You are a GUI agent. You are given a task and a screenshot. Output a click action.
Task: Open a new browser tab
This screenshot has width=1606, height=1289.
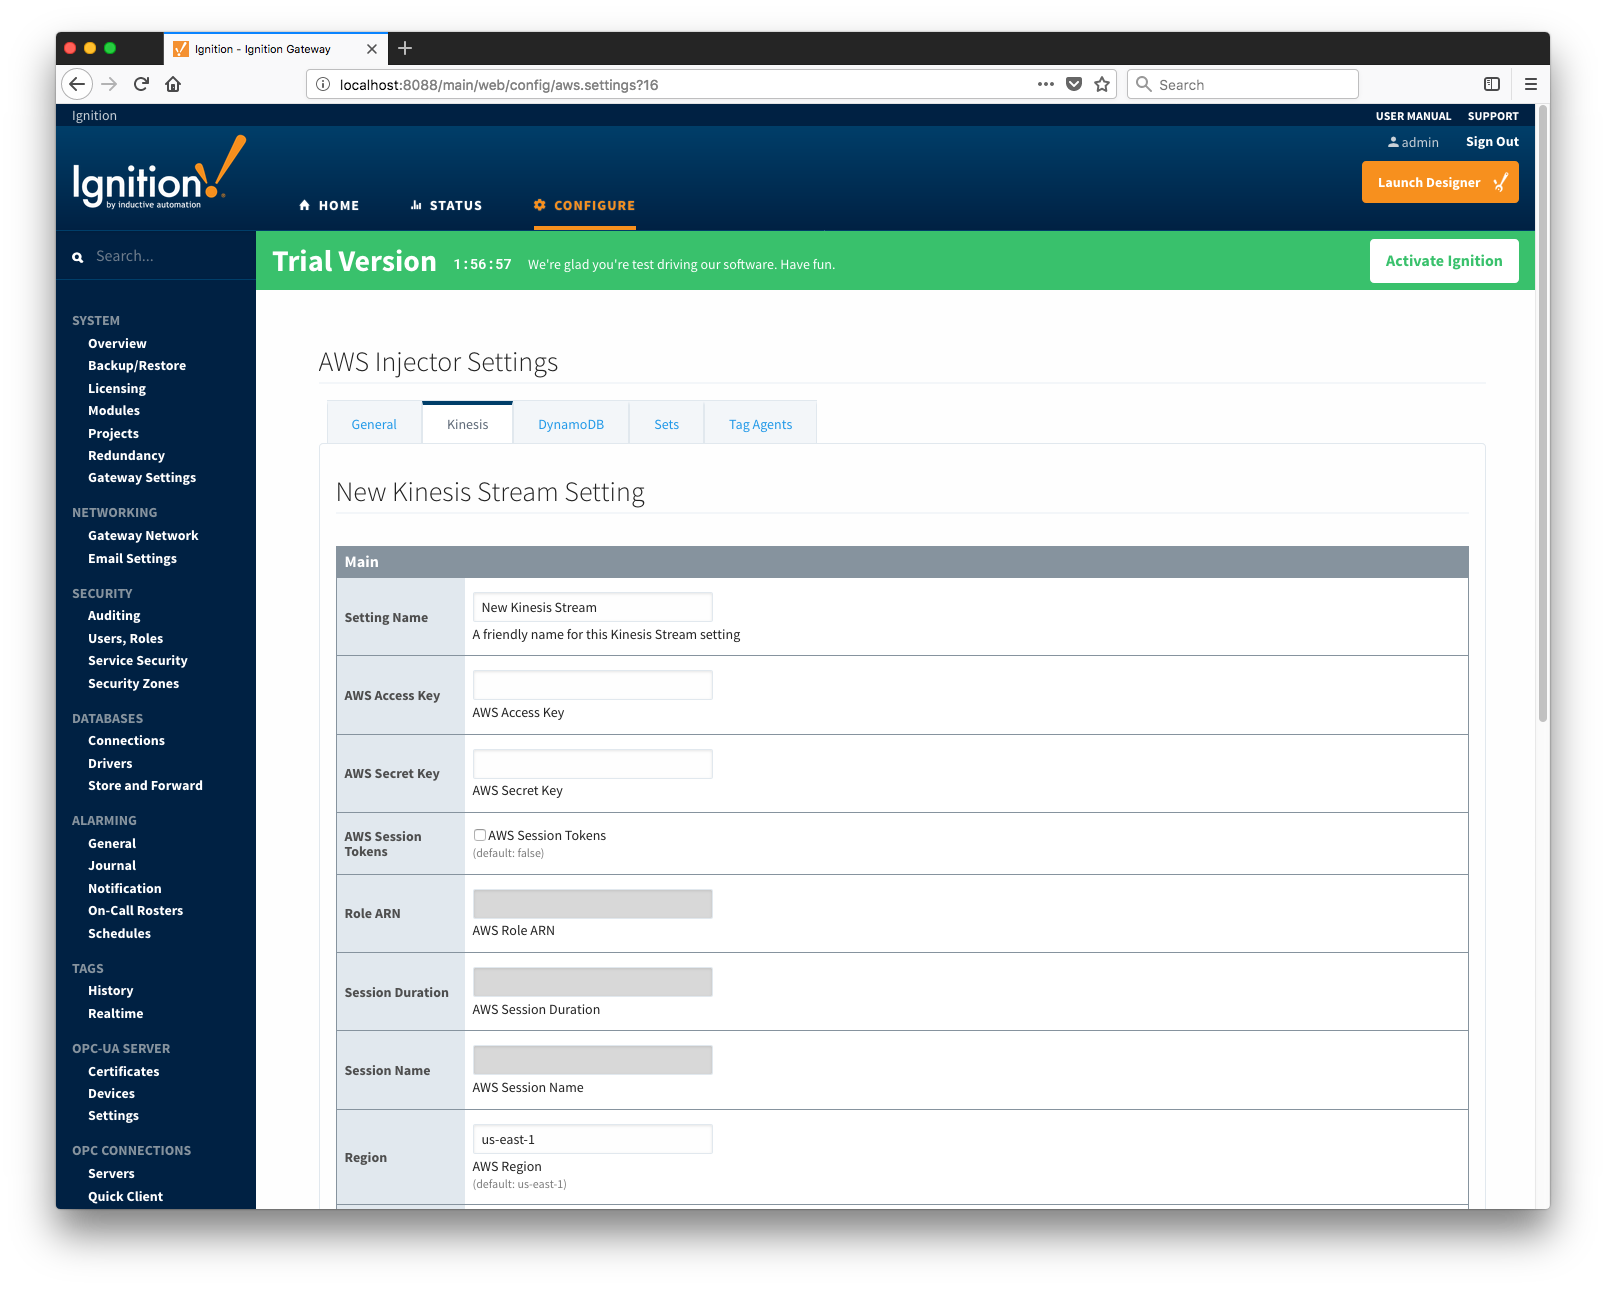pos(405,48)
